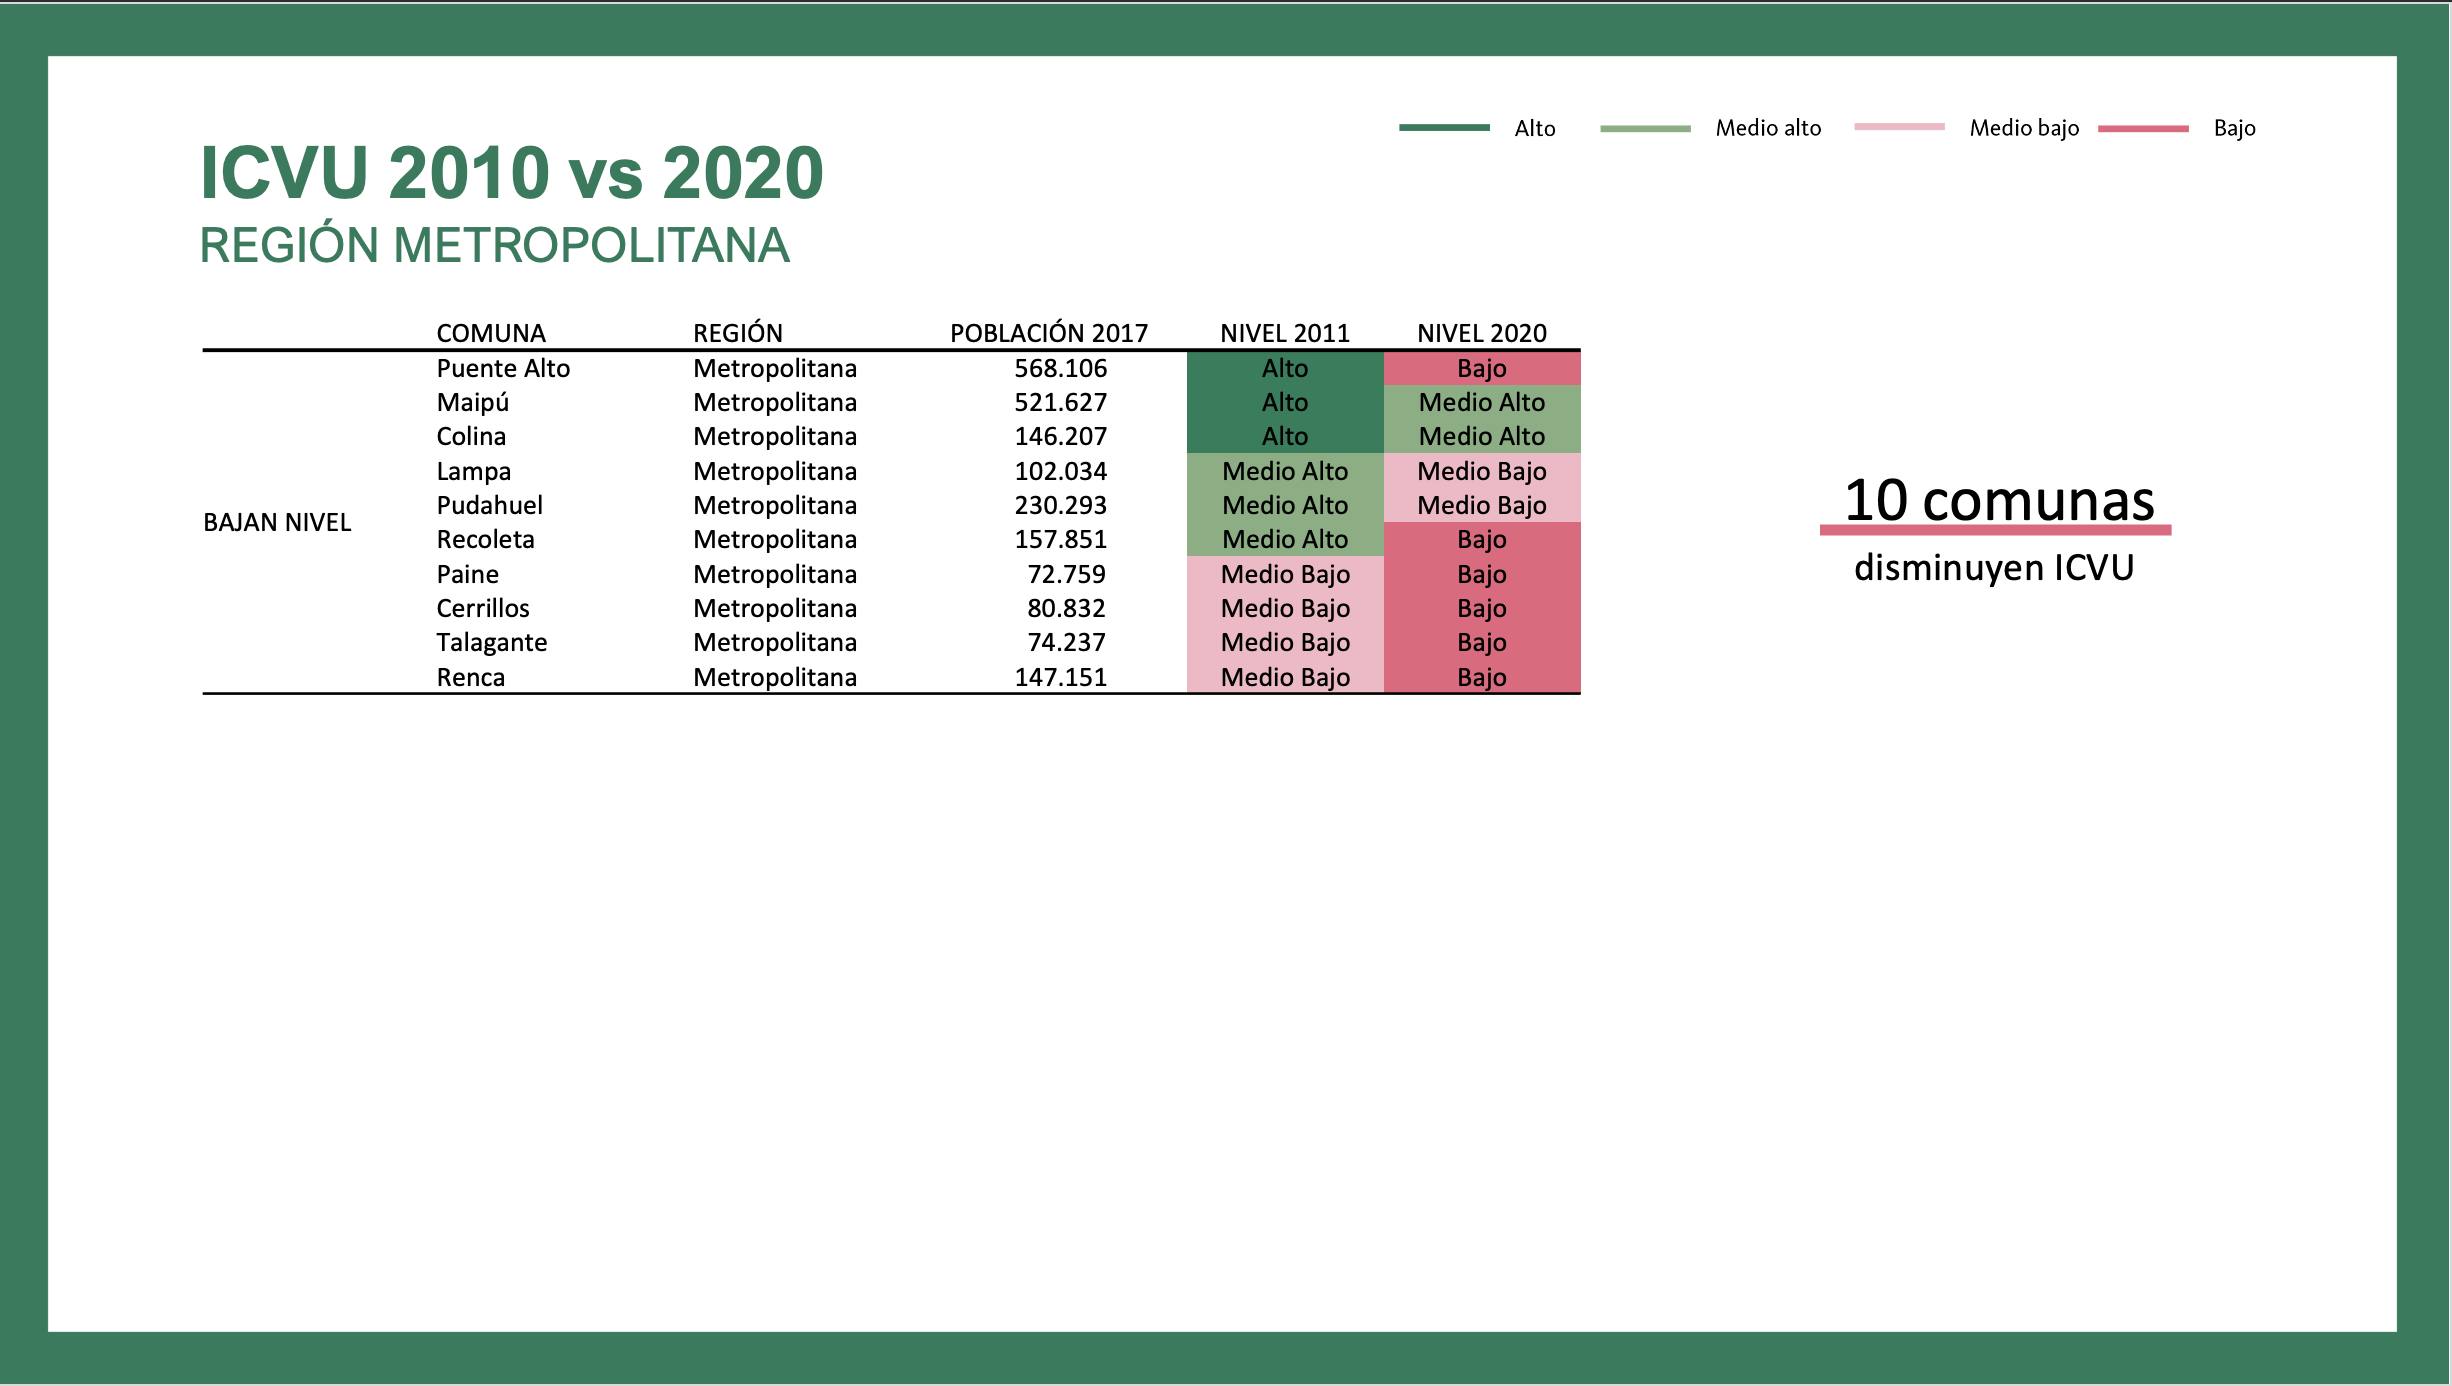
Task: Click Maipú's population value 521.627
Action: 1060,402
